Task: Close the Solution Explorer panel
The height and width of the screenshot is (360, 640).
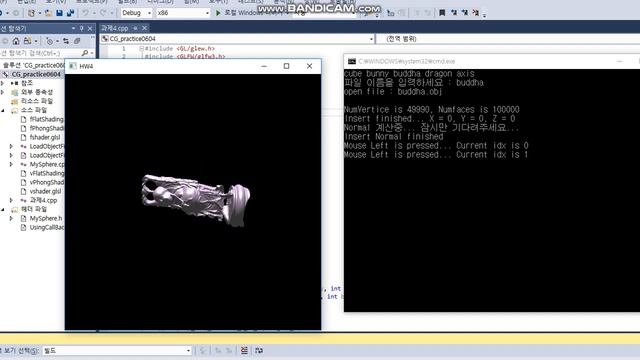Action: click(x=90, y=28)
